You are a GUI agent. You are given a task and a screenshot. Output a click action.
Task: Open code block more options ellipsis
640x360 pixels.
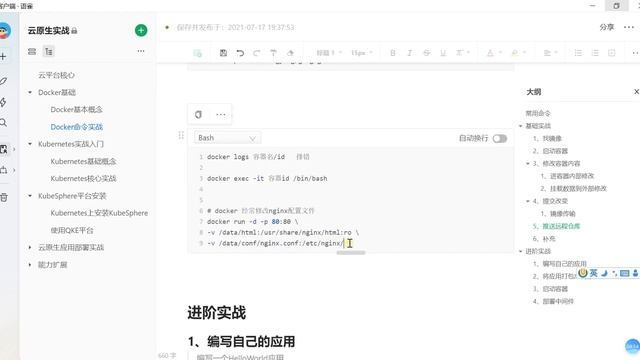(x=221, y=114)
